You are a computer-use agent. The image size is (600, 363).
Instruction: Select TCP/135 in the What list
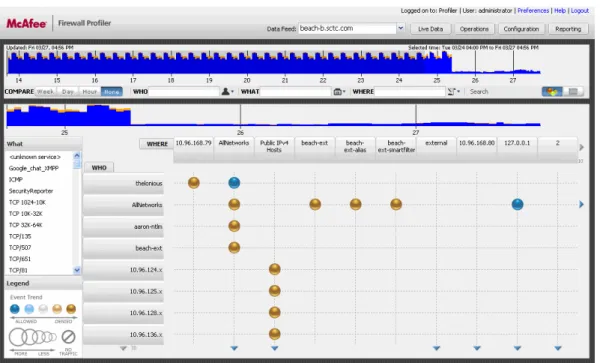(x=20, y=236)
